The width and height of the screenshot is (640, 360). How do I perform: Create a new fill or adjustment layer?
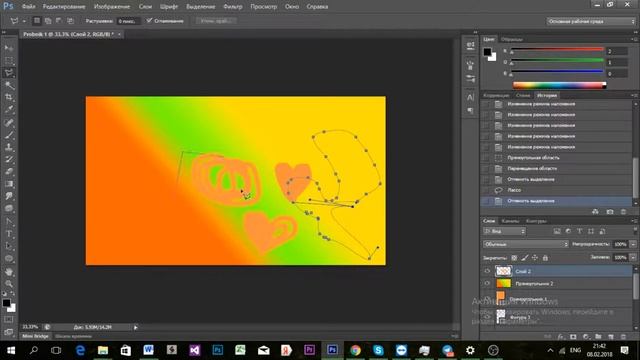pos(586,337)
